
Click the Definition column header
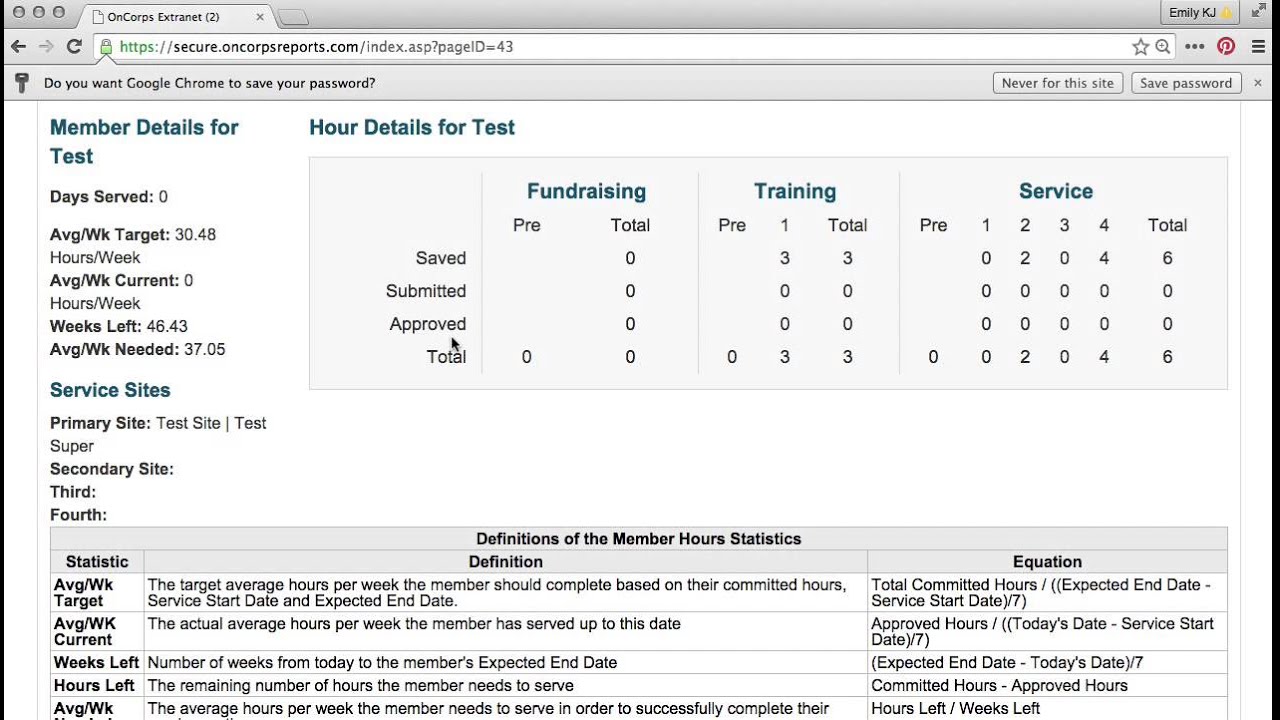coord(506,562)
